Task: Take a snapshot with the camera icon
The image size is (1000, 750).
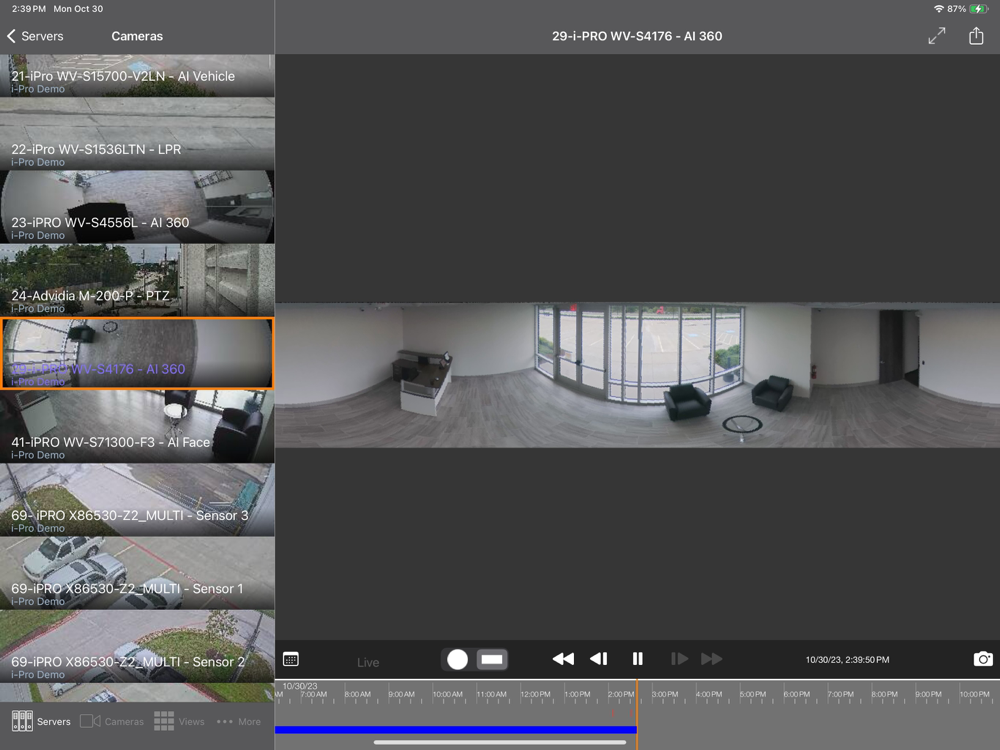Action: coord(983,659)
